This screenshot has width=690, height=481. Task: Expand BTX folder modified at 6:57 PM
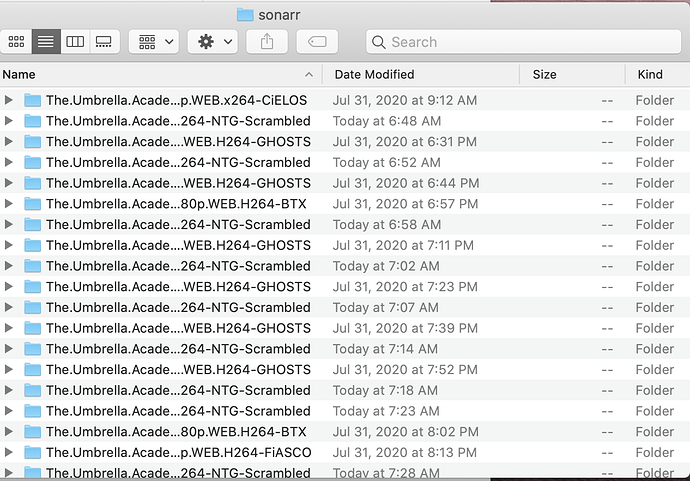pyautogui.click(x=8, y=203)
